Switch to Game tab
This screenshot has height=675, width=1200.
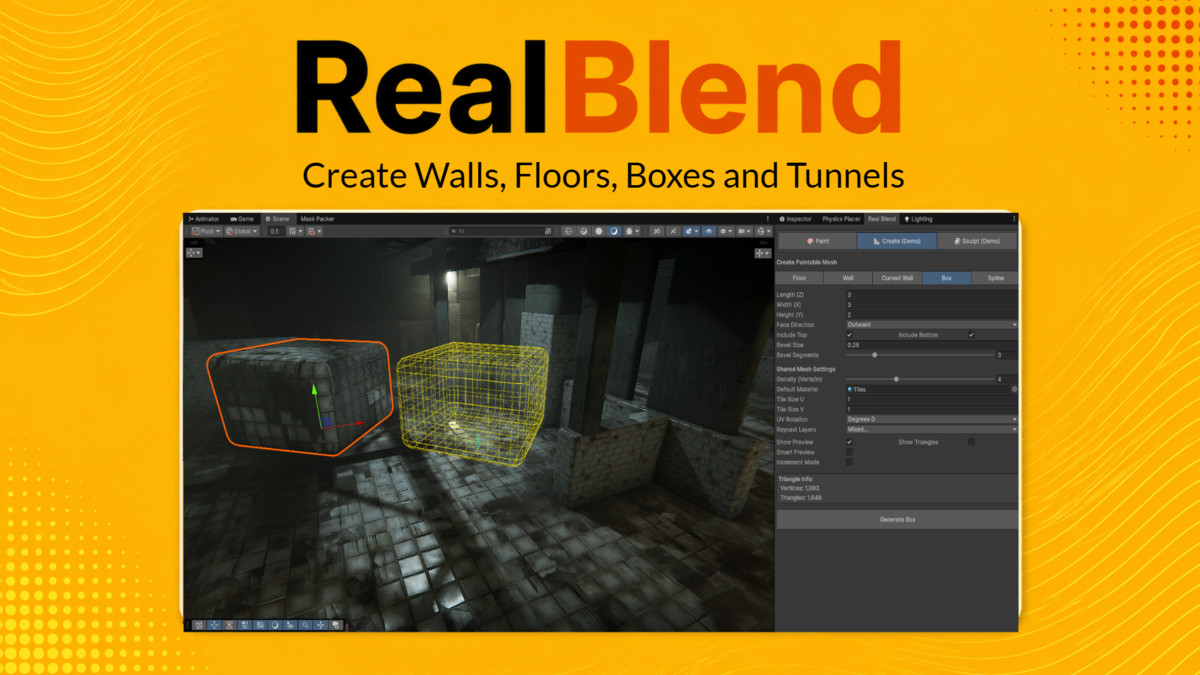tap(241, 218)
